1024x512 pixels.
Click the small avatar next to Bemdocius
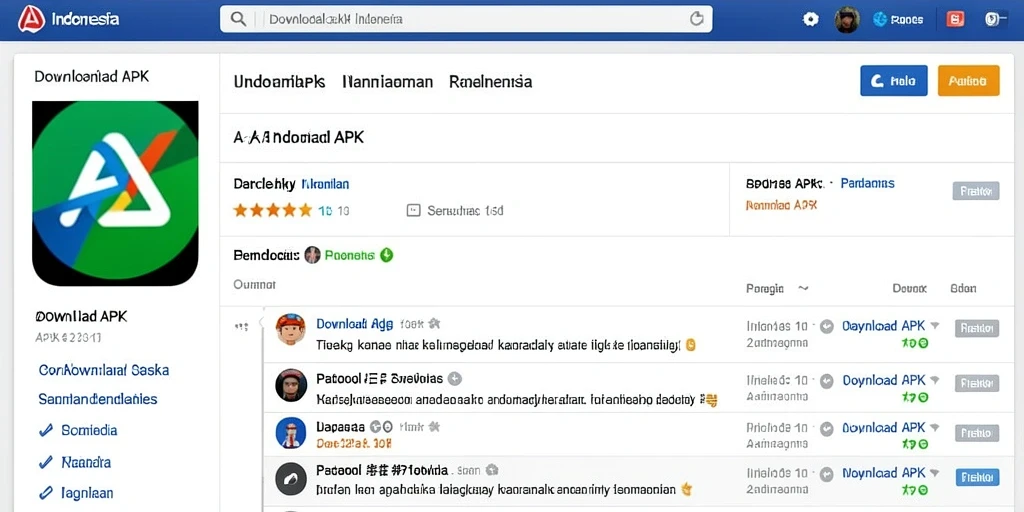pos(313,255)
